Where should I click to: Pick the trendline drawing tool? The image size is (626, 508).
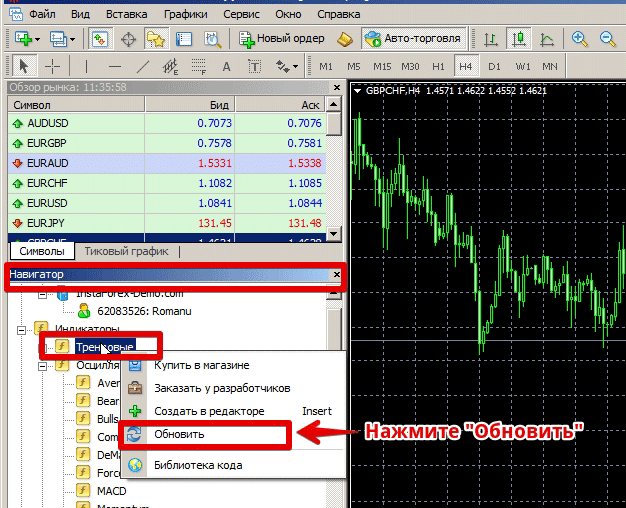(x=142, y=66)
